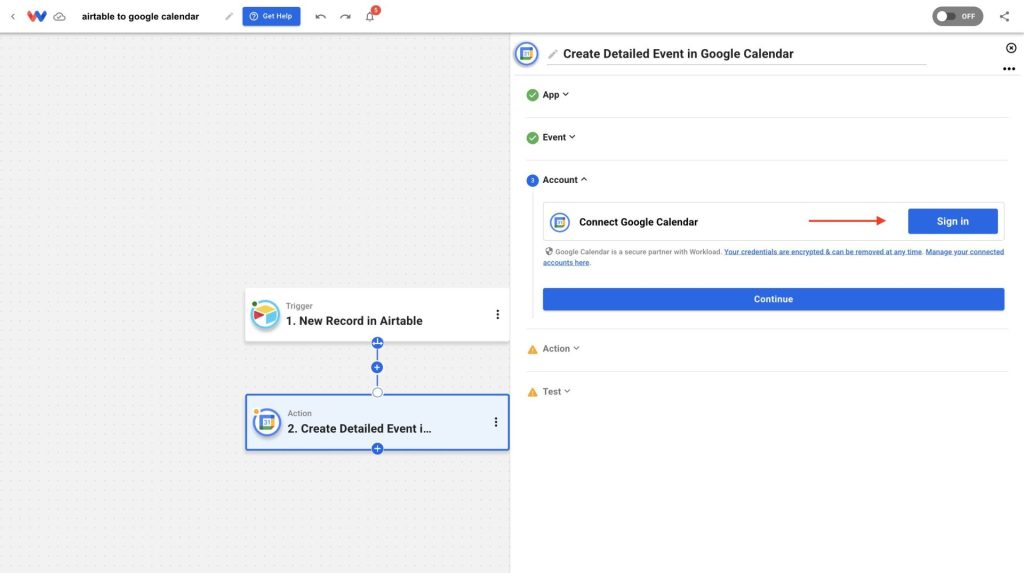Click the Action section warning icon

[x=532, y=350]
